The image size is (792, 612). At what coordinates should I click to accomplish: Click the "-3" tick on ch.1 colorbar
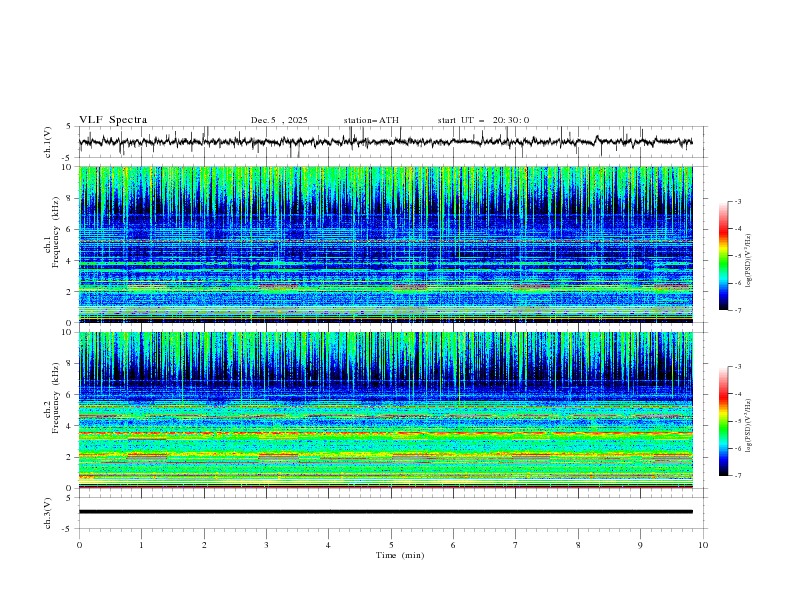[x=737, y=201]
